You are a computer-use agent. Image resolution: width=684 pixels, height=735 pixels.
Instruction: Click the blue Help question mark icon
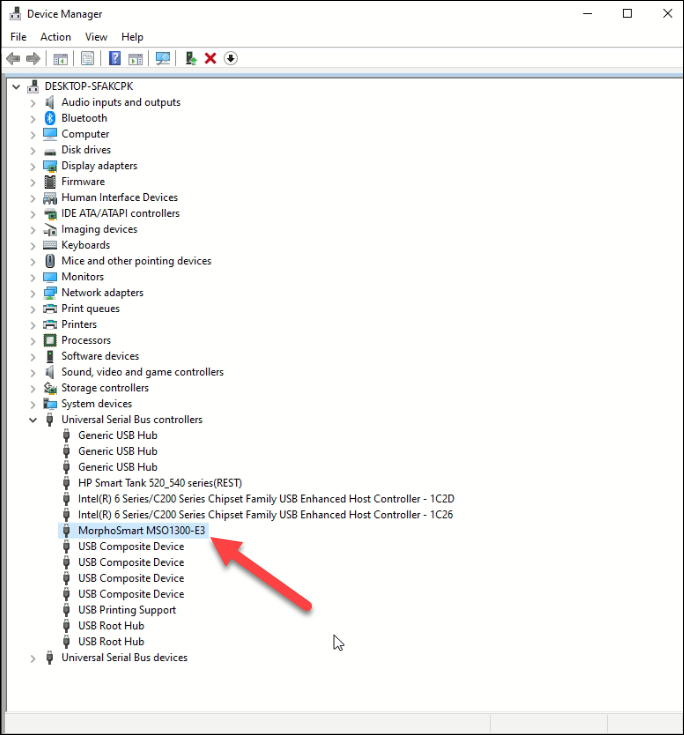115,59
